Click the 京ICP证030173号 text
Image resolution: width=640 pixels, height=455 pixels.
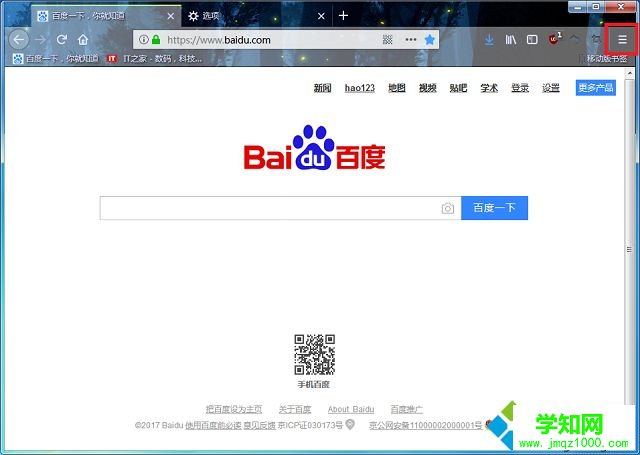pyautogui.click(x=310, y=425)
